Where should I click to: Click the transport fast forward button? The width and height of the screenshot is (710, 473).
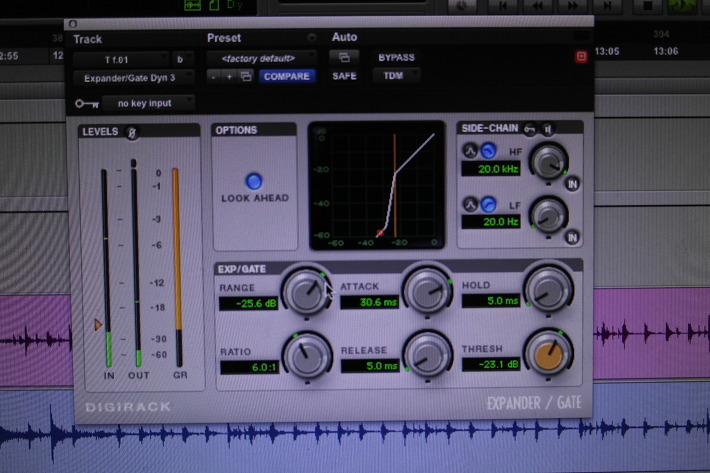coord(572,6)
